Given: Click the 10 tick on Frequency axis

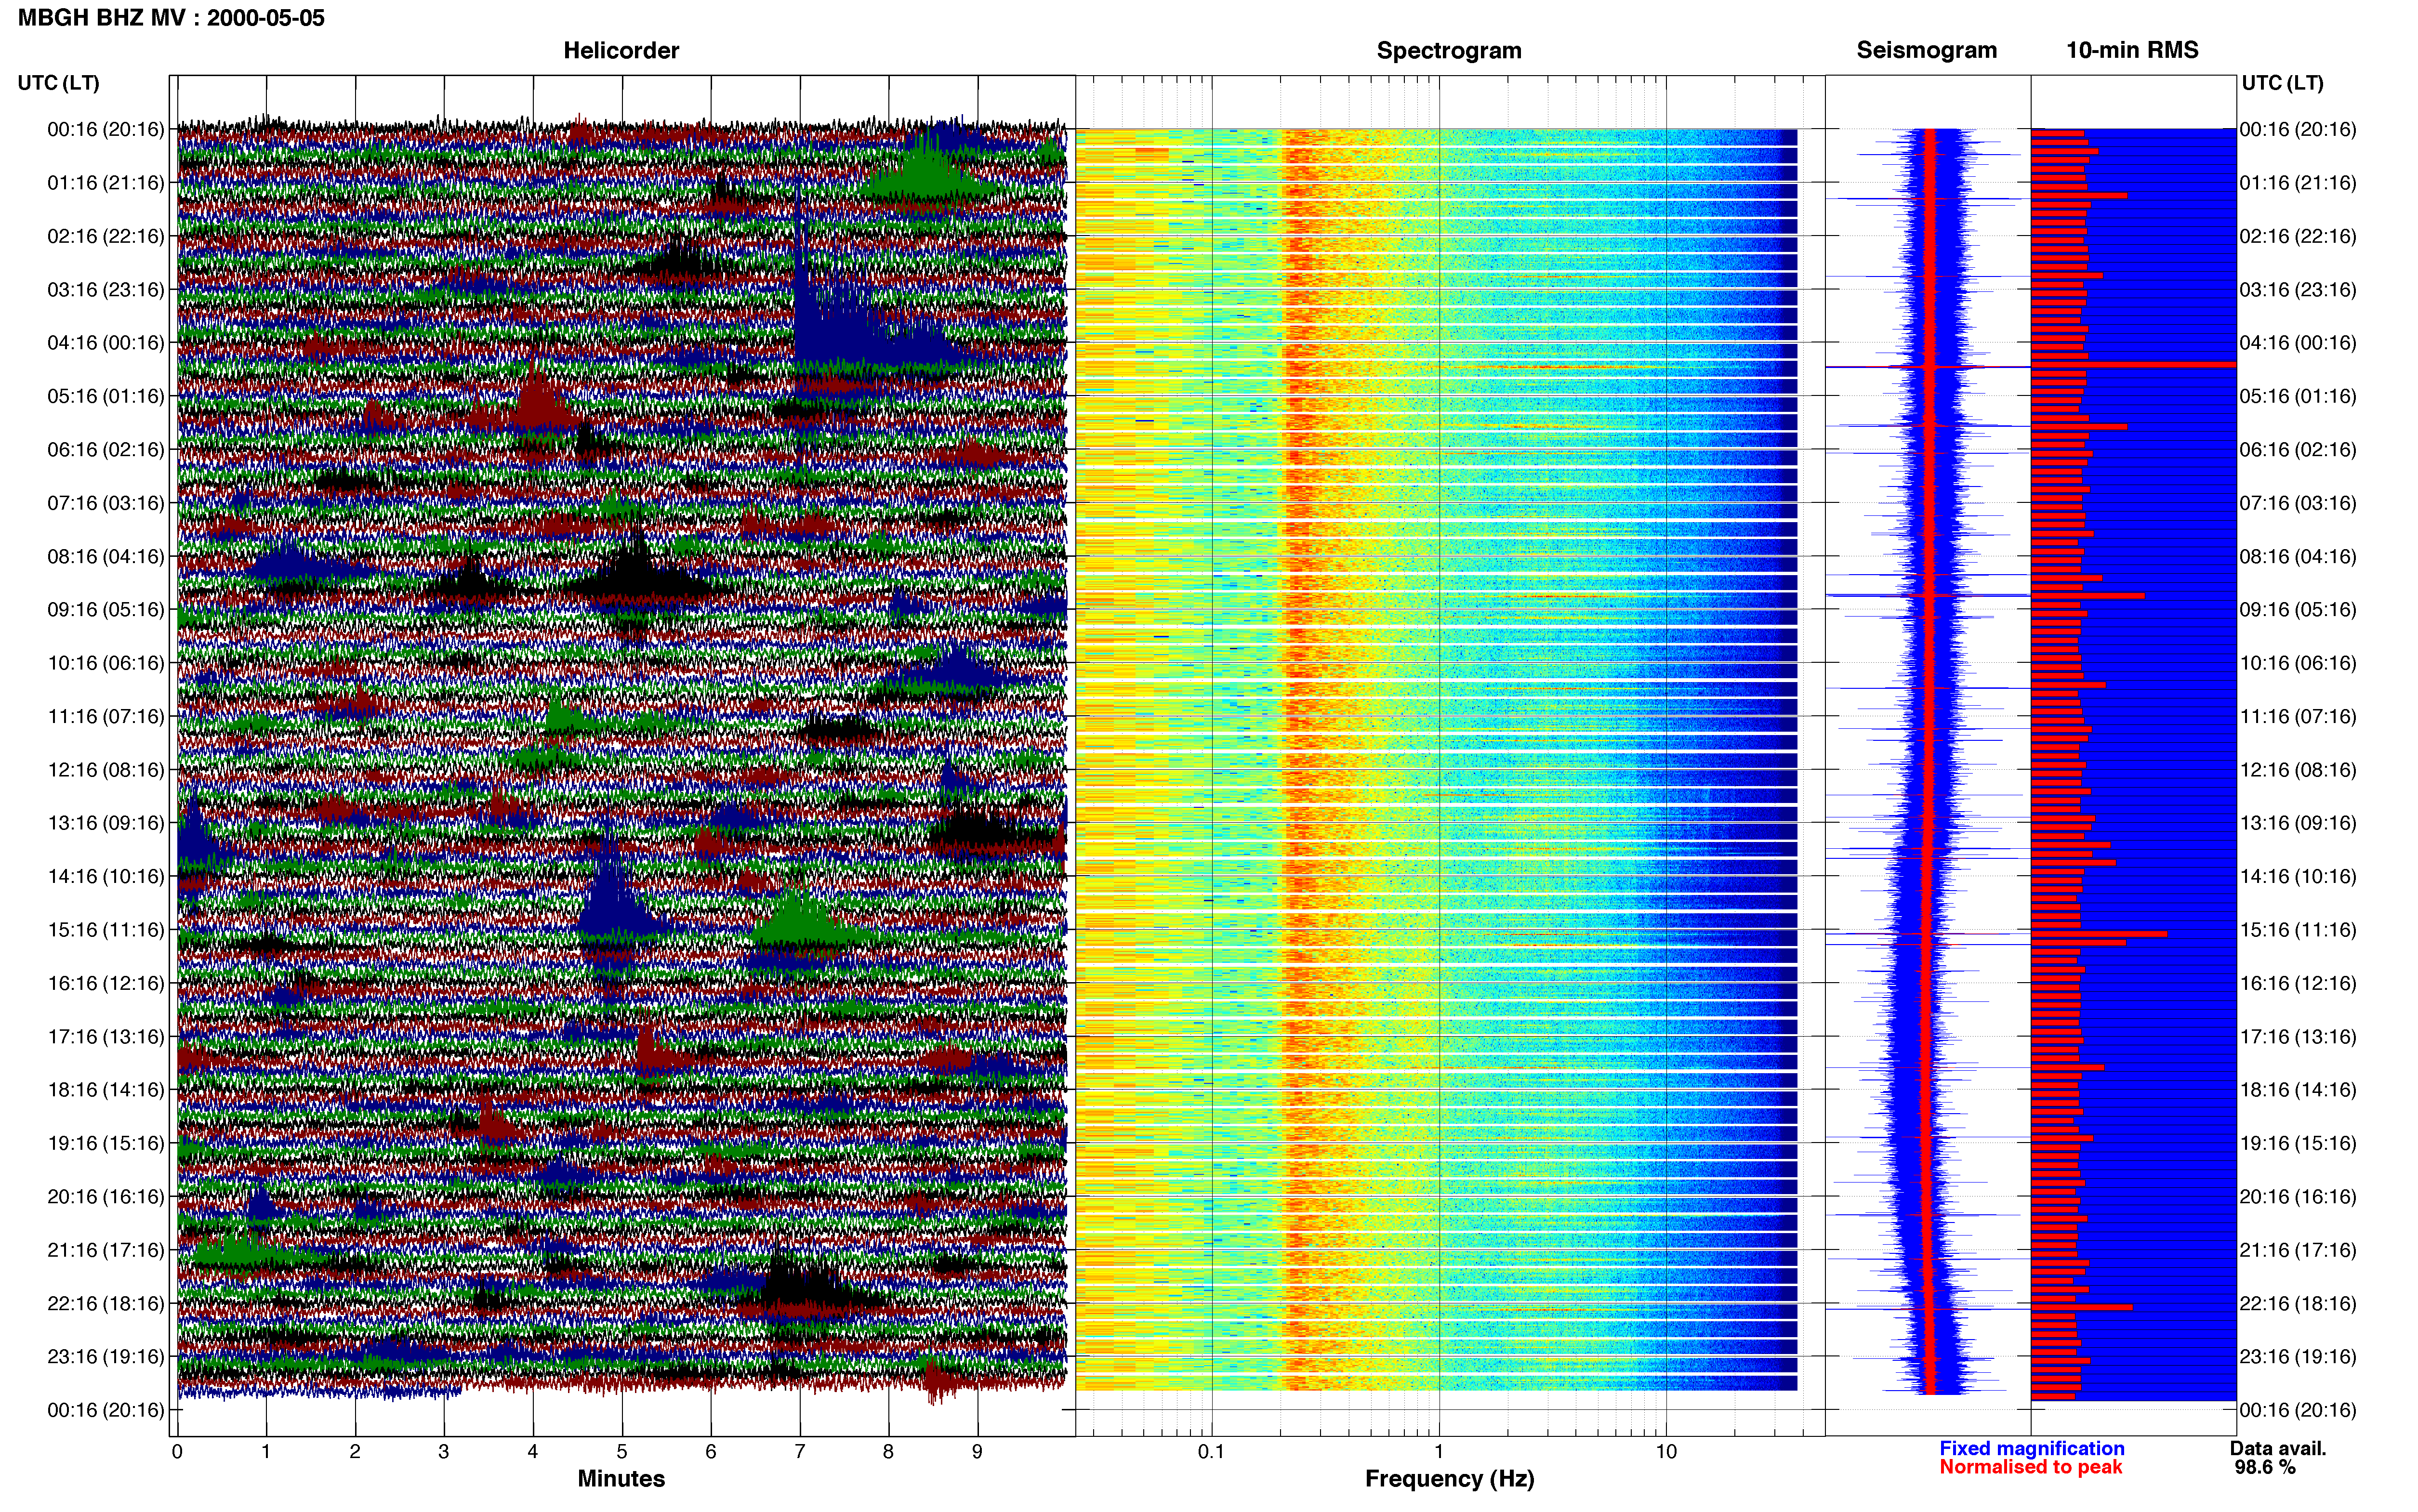Looking at the screenshot, I should (x=1666, y=1452).
